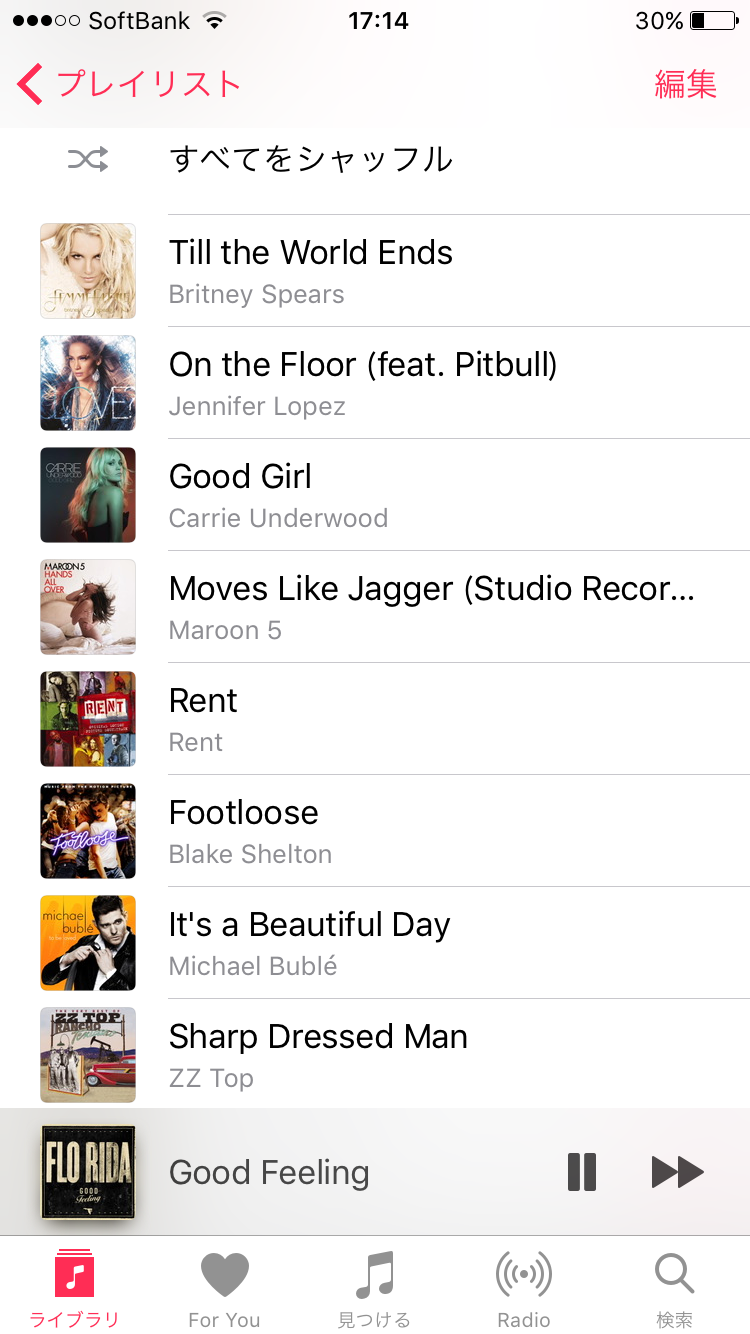The width and height of the screenshot is (750, 1334).
Task: Tap the shuffle arrows icon
Action: (x=88, y=159)
